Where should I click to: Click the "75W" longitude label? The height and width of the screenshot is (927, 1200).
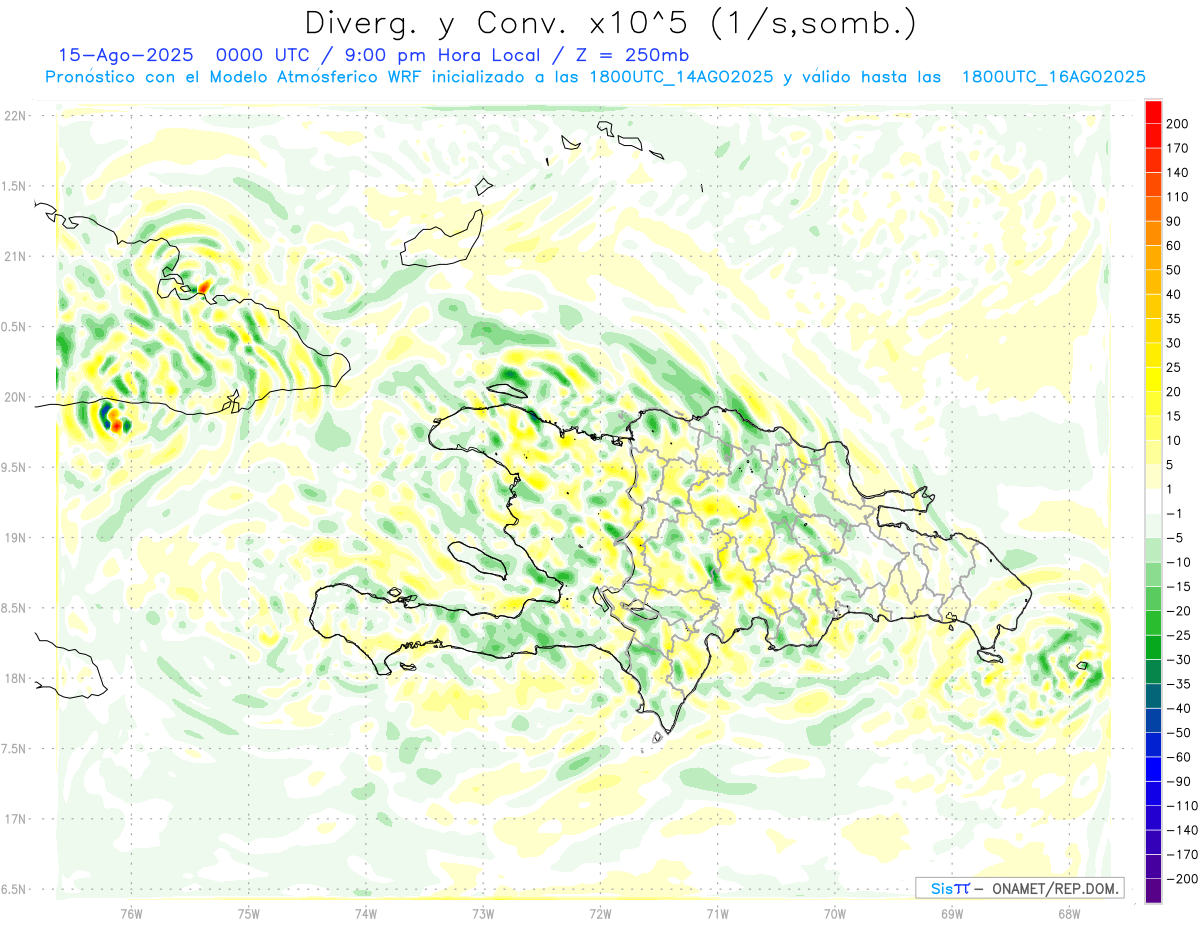tap(248, 913)
